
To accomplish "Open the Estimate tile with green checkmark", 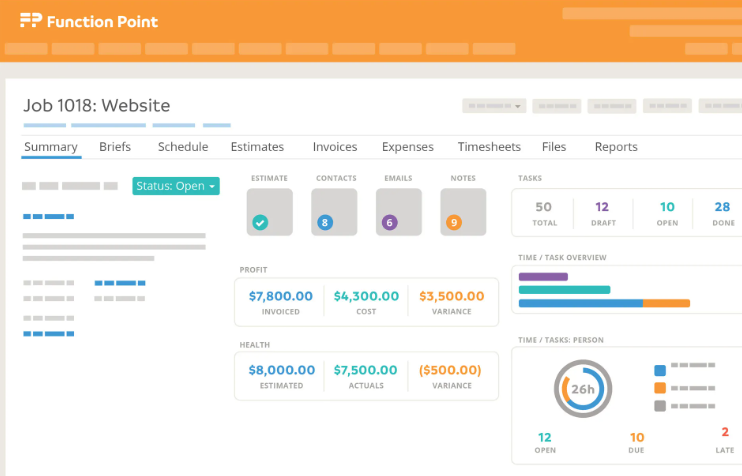I will tap(270, 212).
